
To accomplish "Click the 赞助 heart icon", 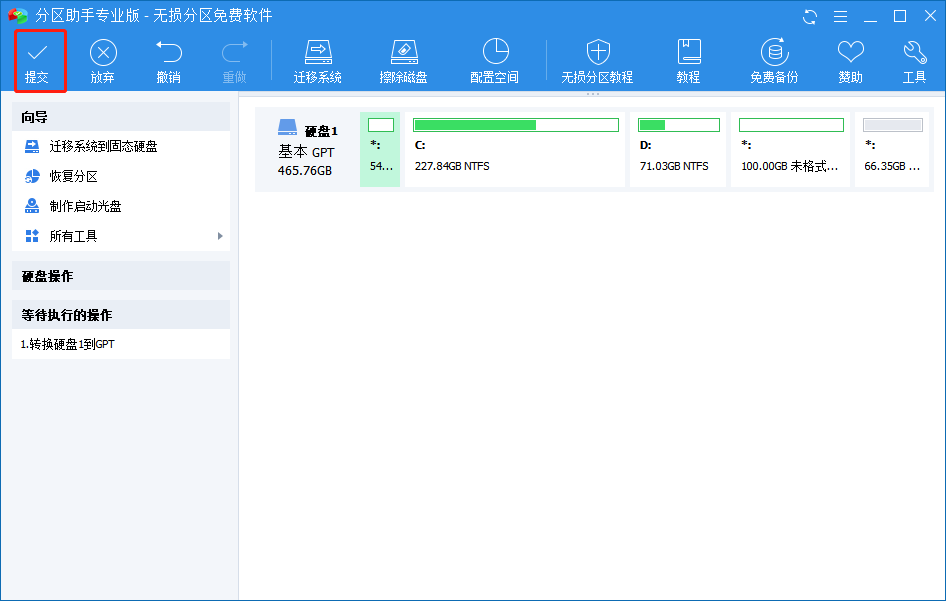I will pos(851,52).
